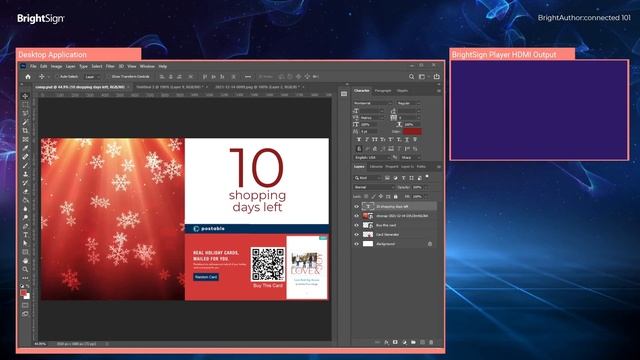Open the blend mode Normal dropdown
640x360 pixels.
(x=374, y=187)
